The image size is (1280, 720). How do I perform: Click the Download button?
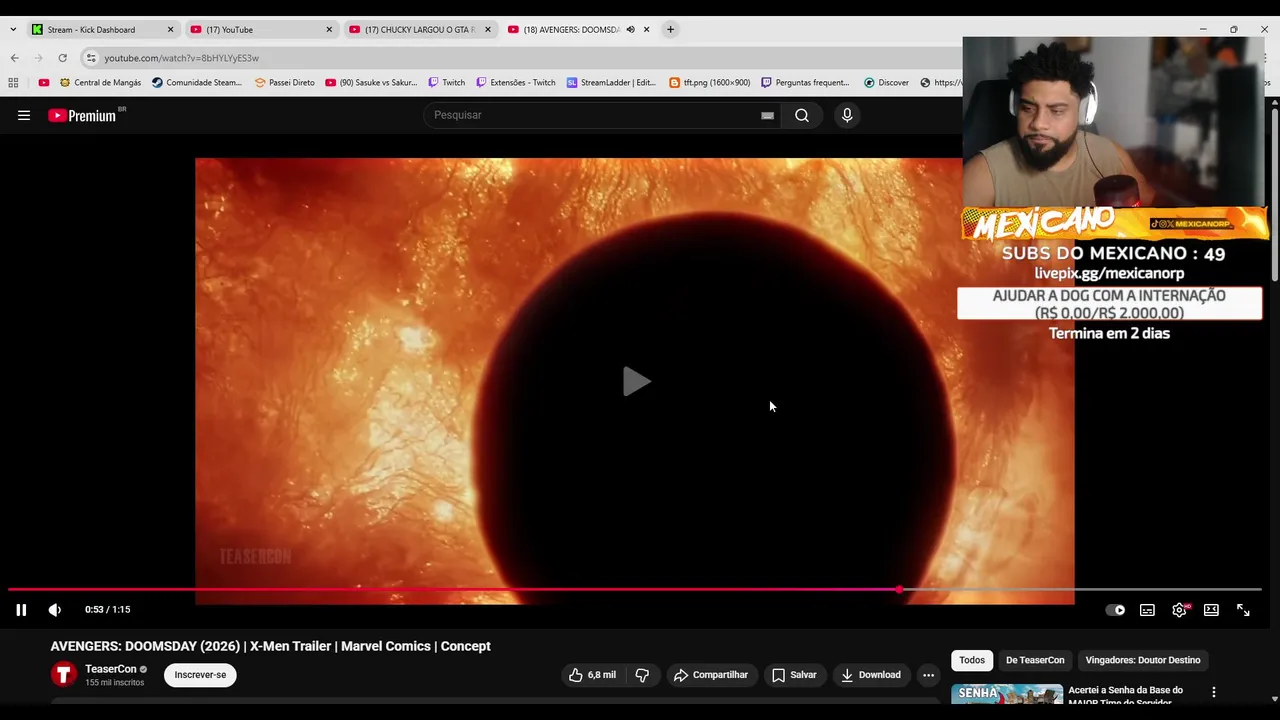(x=871, y=675)
